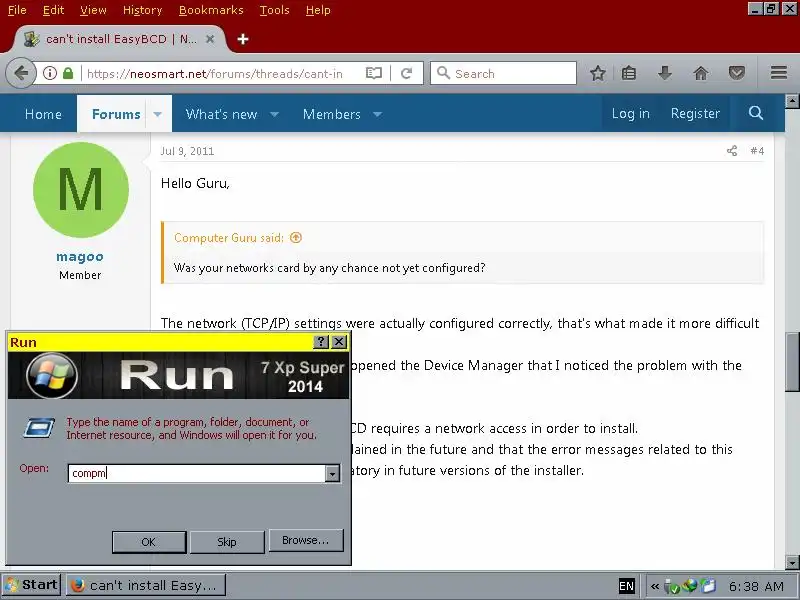Select the Forums nav tab
The width and height of the screenshot is (800, 600).
click(116, 114)
